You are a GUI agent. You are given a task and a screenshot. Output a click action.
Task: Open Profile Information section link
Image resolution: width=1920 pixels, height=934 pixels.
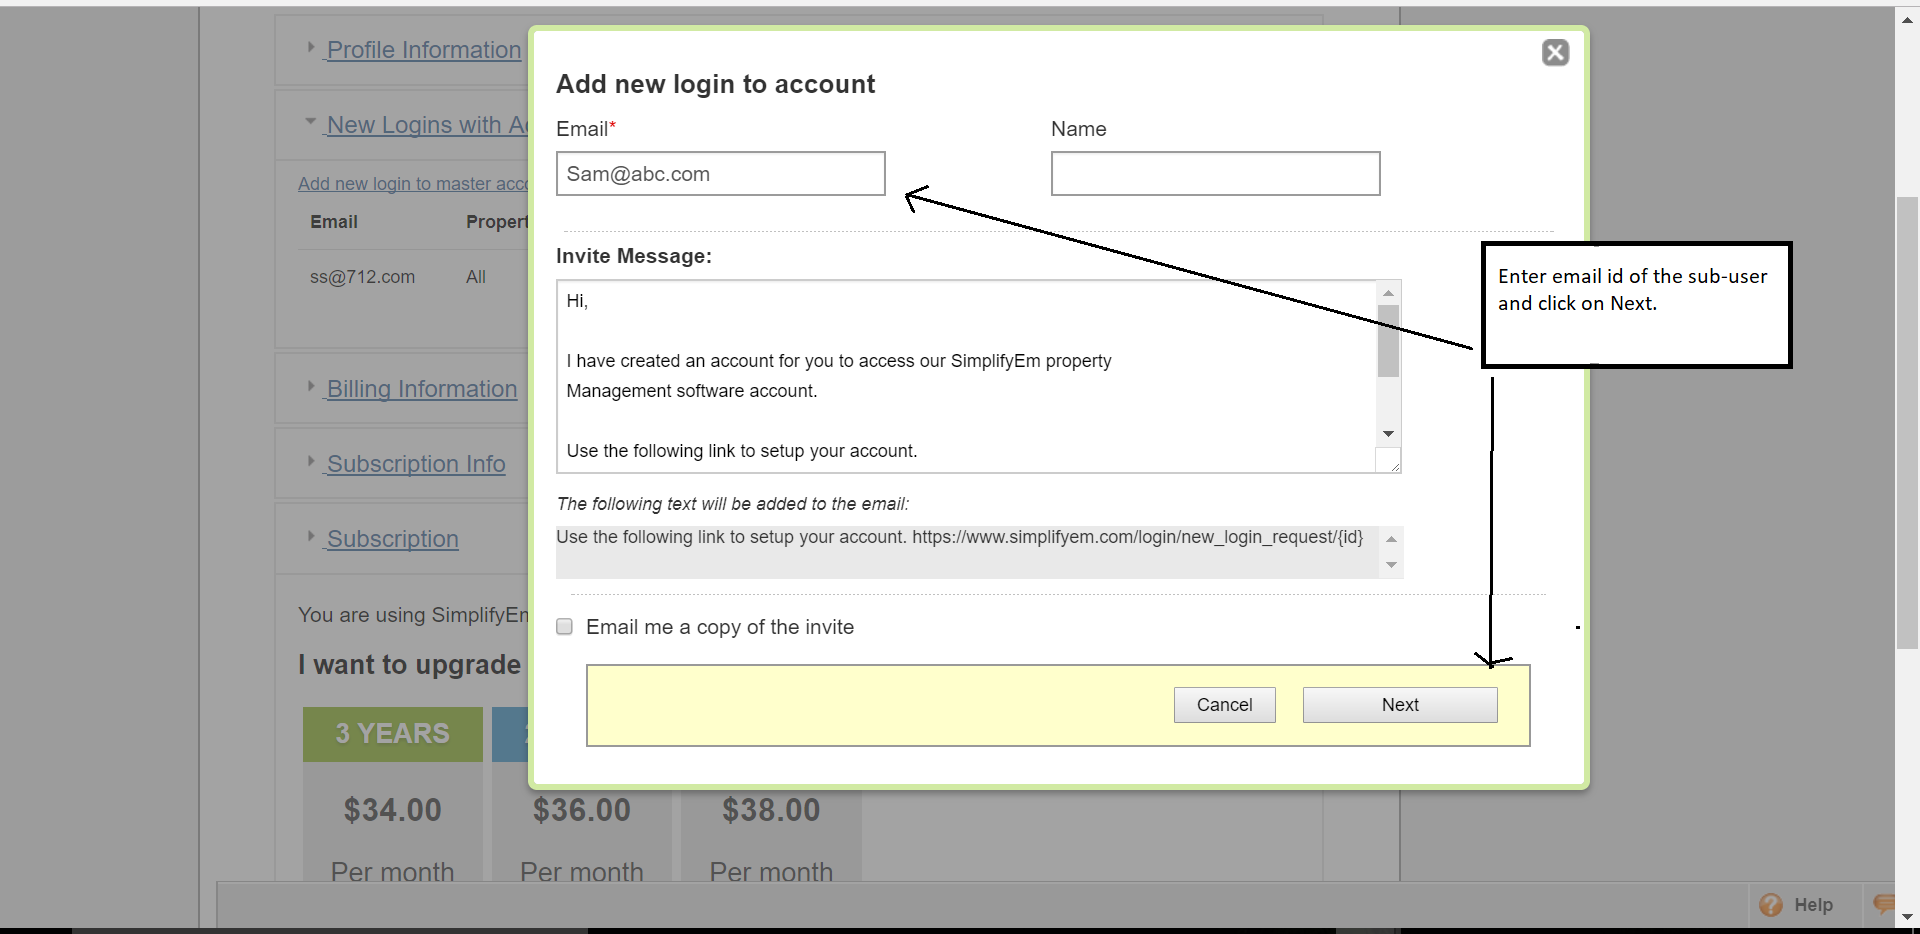coord(424,50)
